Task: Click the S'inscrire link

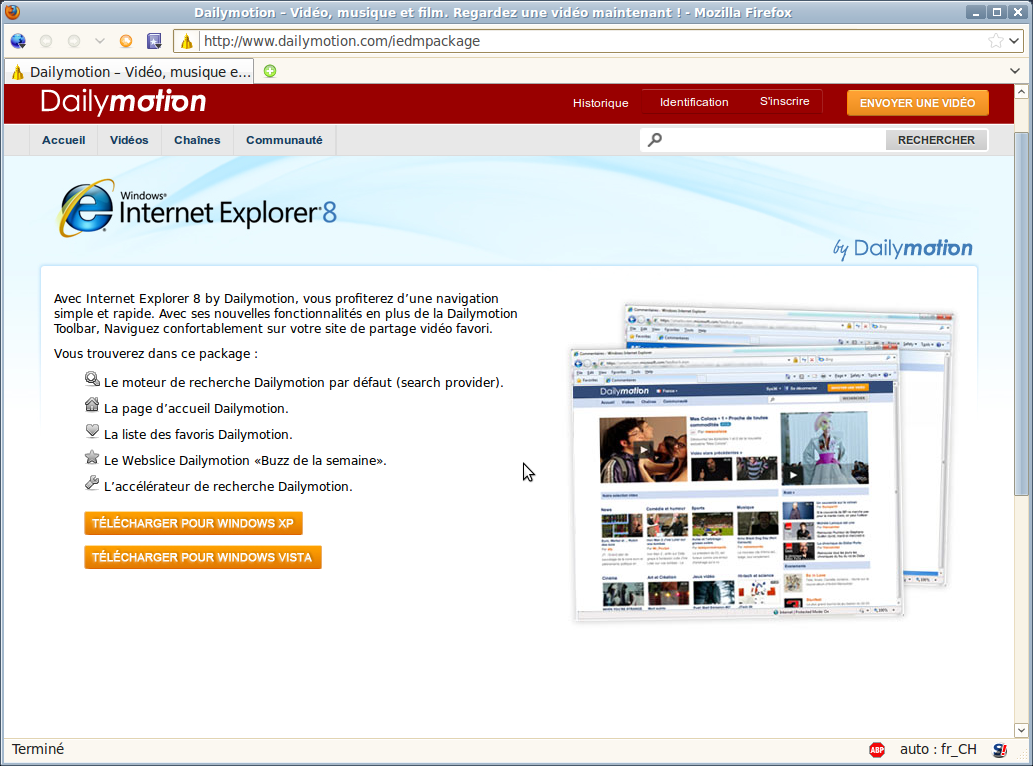Action: pyautogui.click(x=785, y=101)
